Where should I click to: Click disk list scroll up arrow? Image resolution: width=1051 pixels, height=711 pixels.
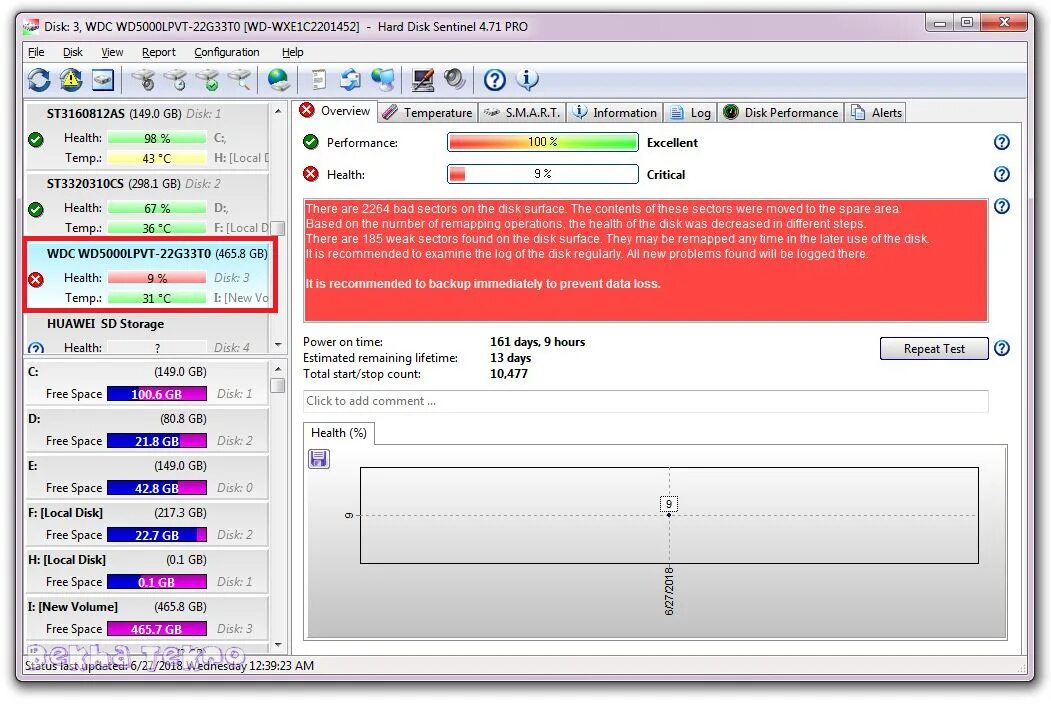278,111
